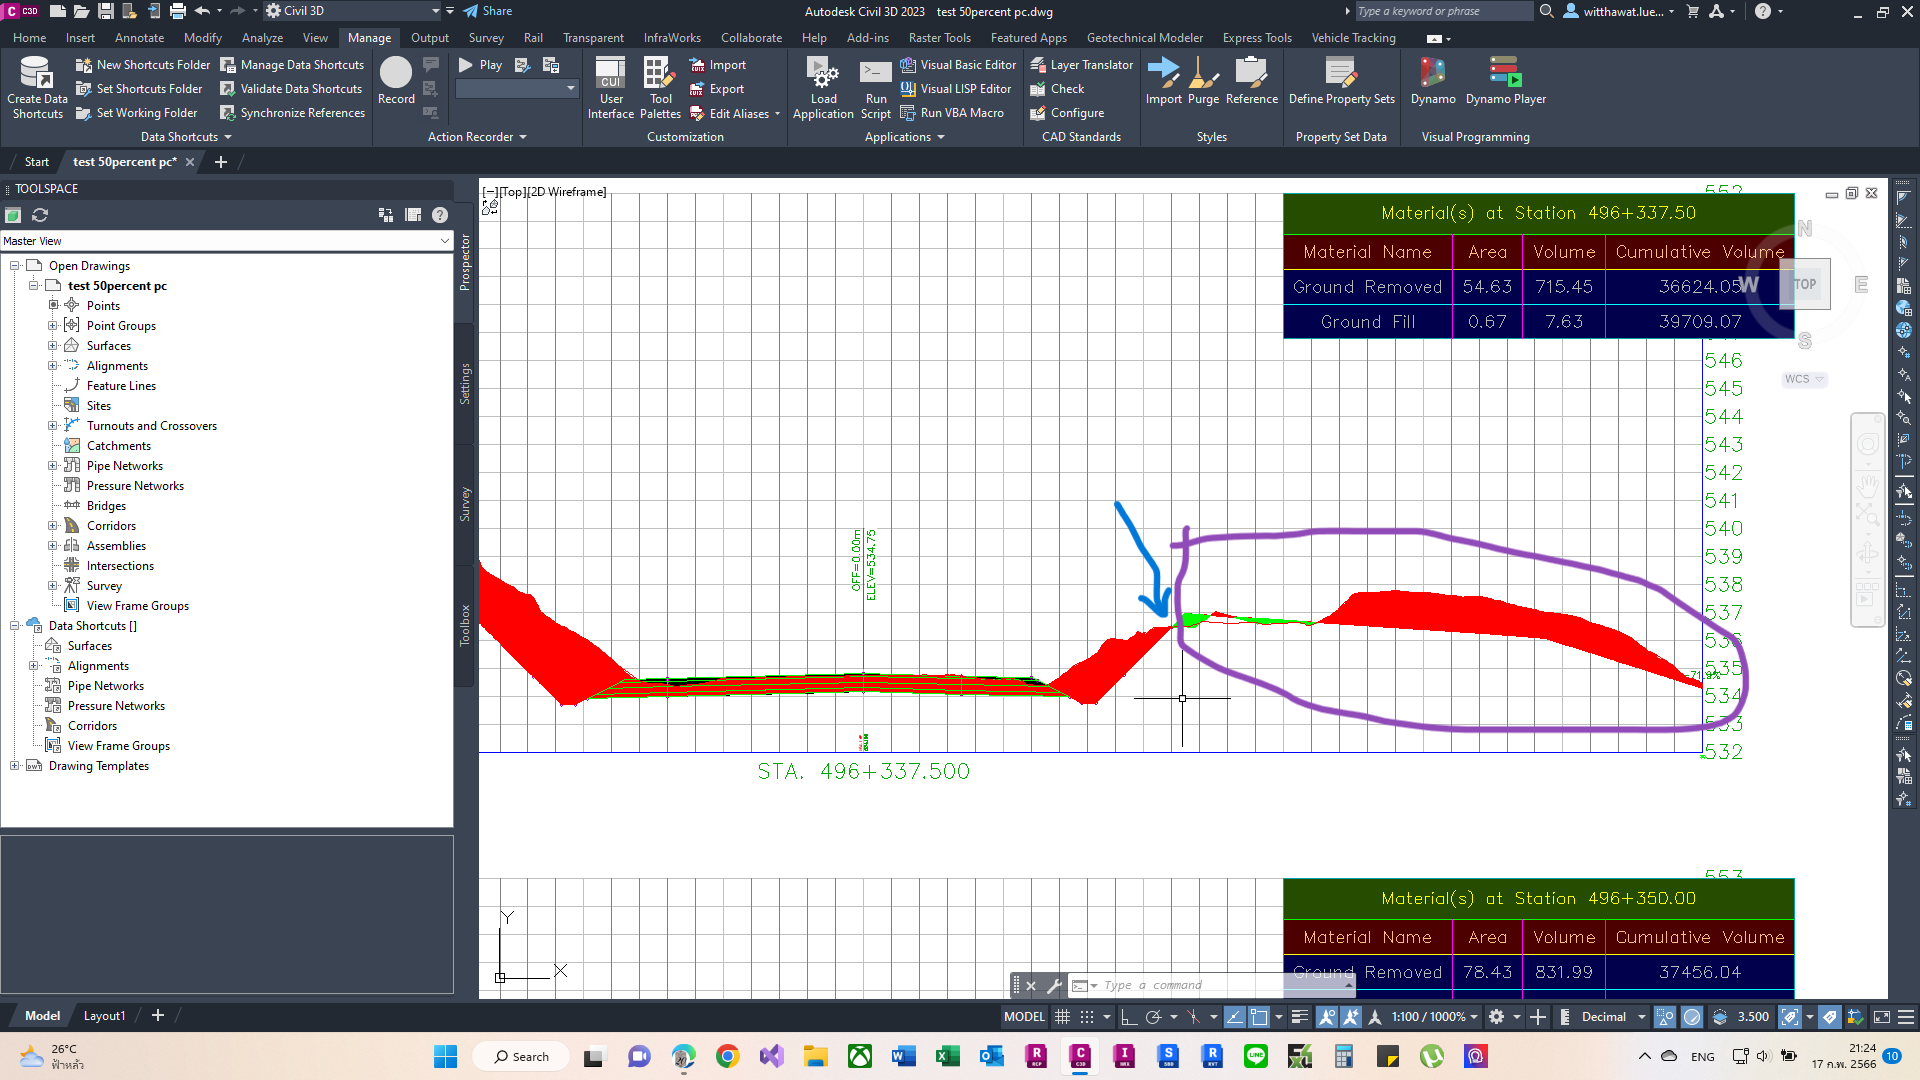Toggle snap mode dotted grid icon
This screenshot has width=1920, height=1080.
coord(1087,1017)
